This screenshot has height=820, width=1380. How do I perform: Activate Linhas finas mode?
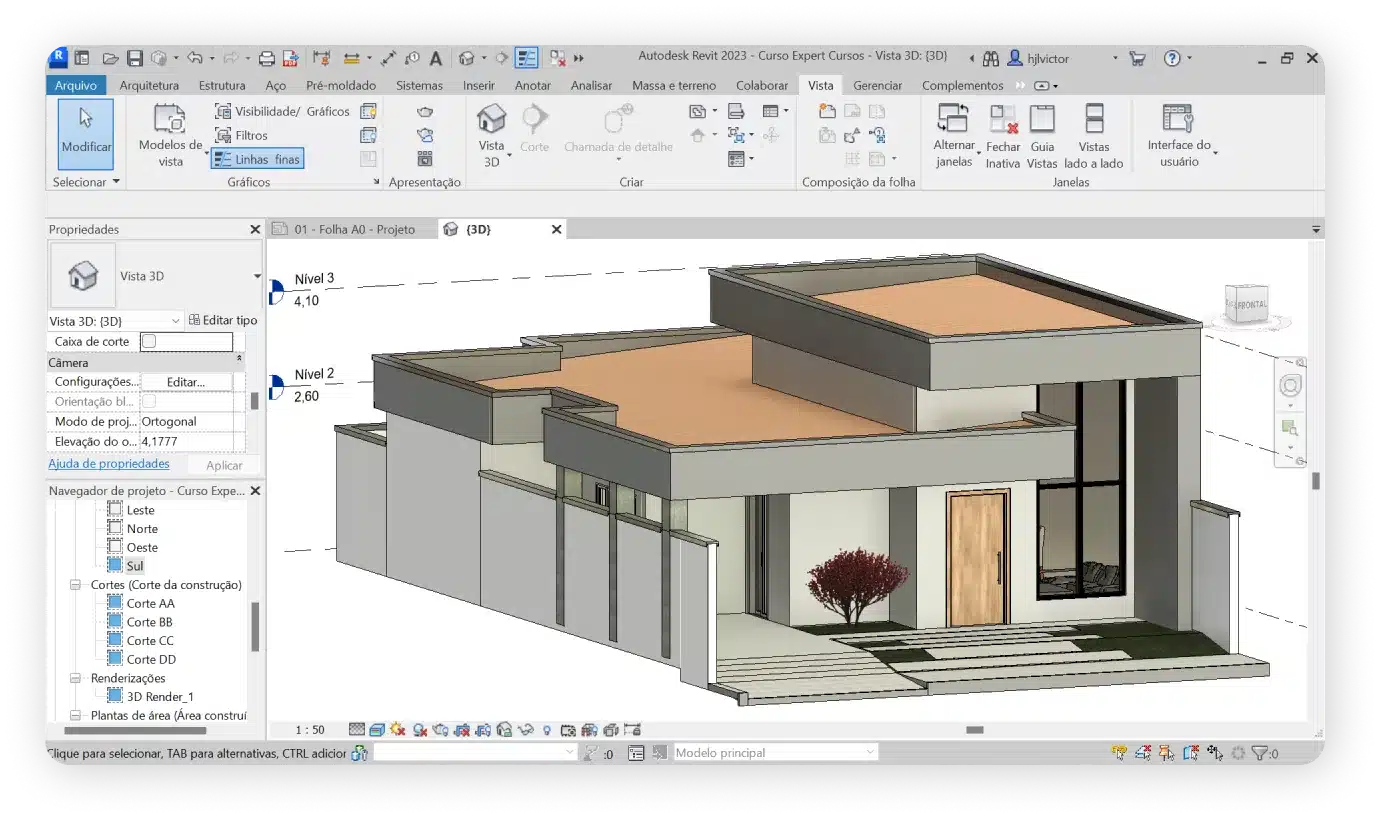click(x=257, y=158)
